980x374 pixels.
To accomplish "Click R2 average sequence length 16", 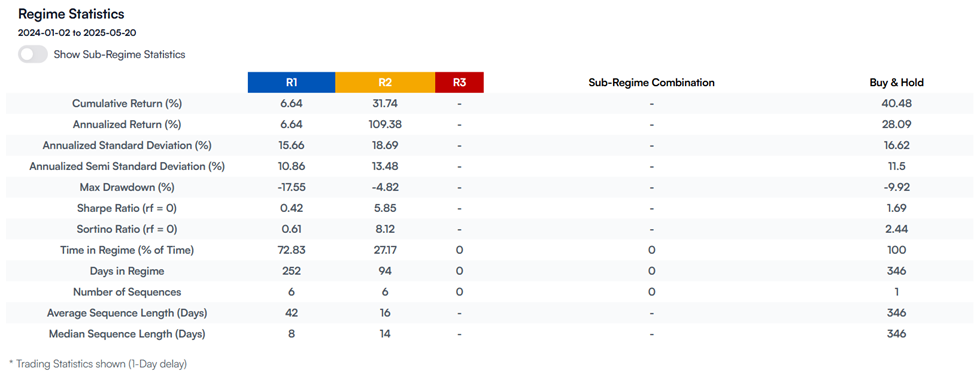I will click(x=385, y=313).
